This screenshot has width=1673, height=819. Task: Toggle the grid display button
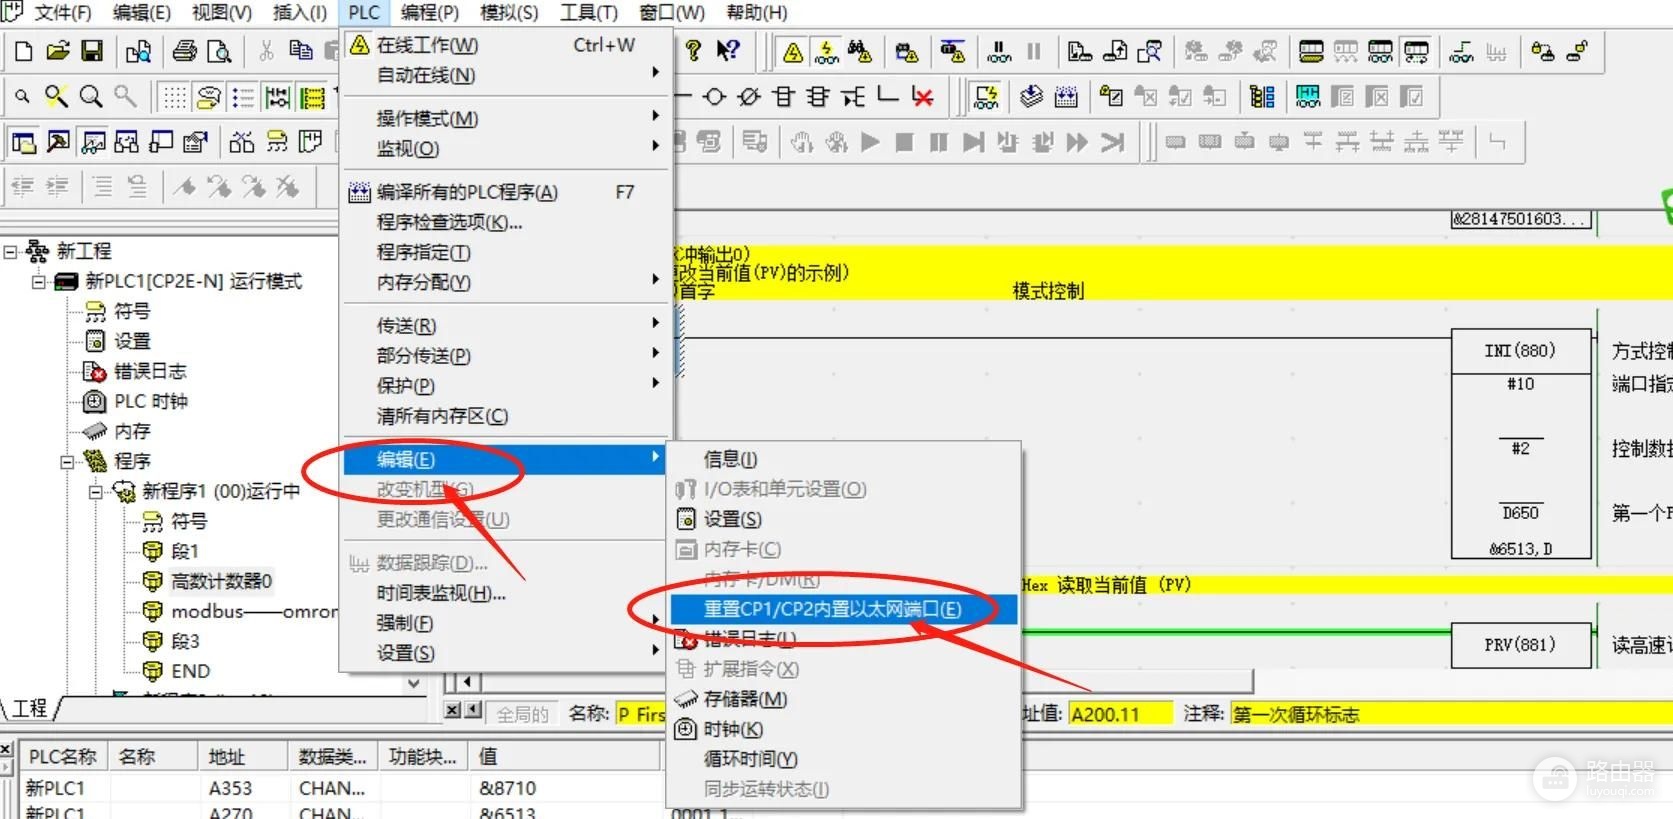pyautogui.click(x=174, y=97)
